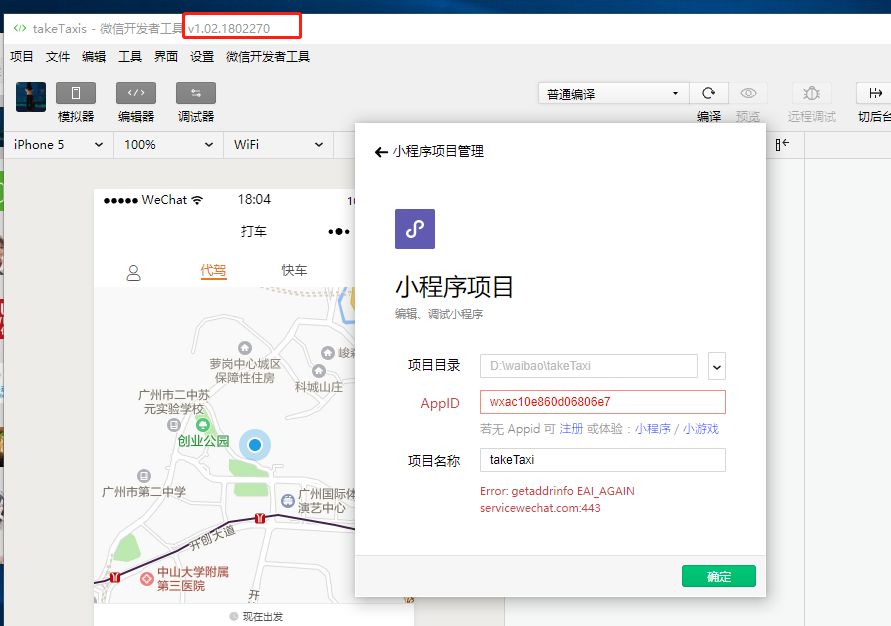891x626 pixels.
Task: Toggle the editor (编辑器) panel icon
Action: (136, 93)
